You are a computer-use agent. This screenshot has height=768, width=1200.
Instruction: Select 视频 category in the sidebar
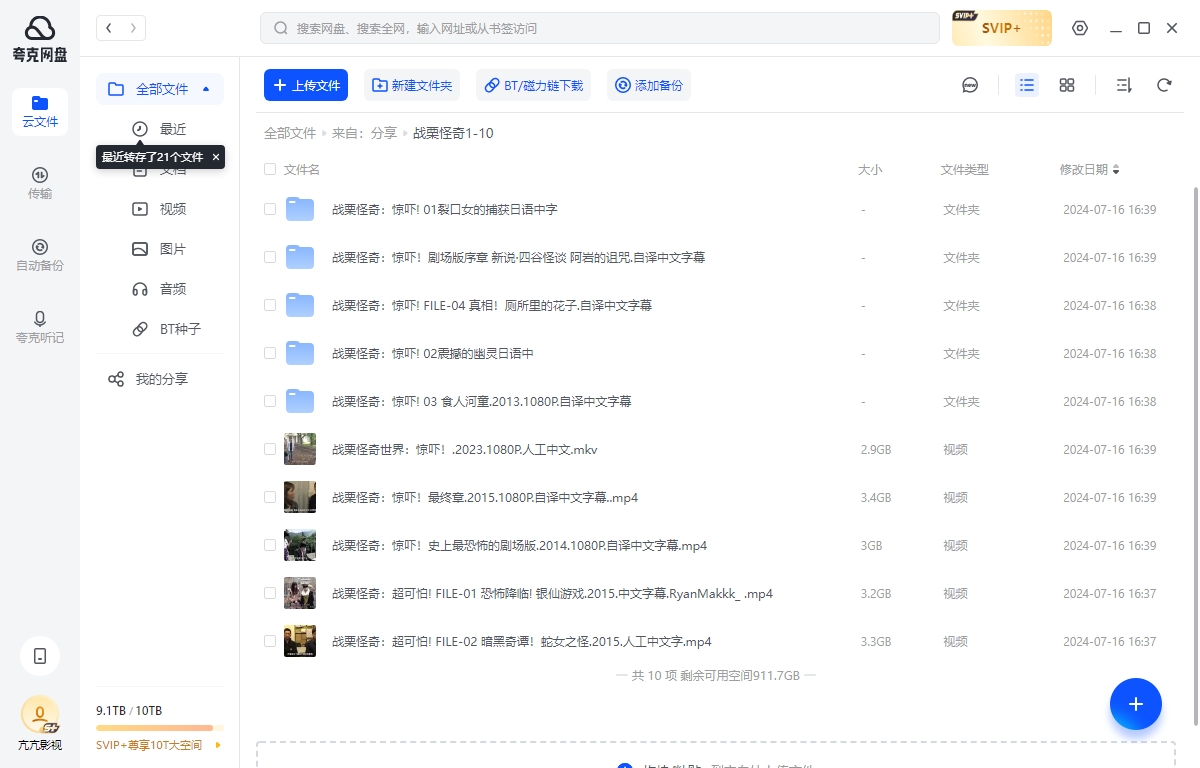tap(172, 209)
